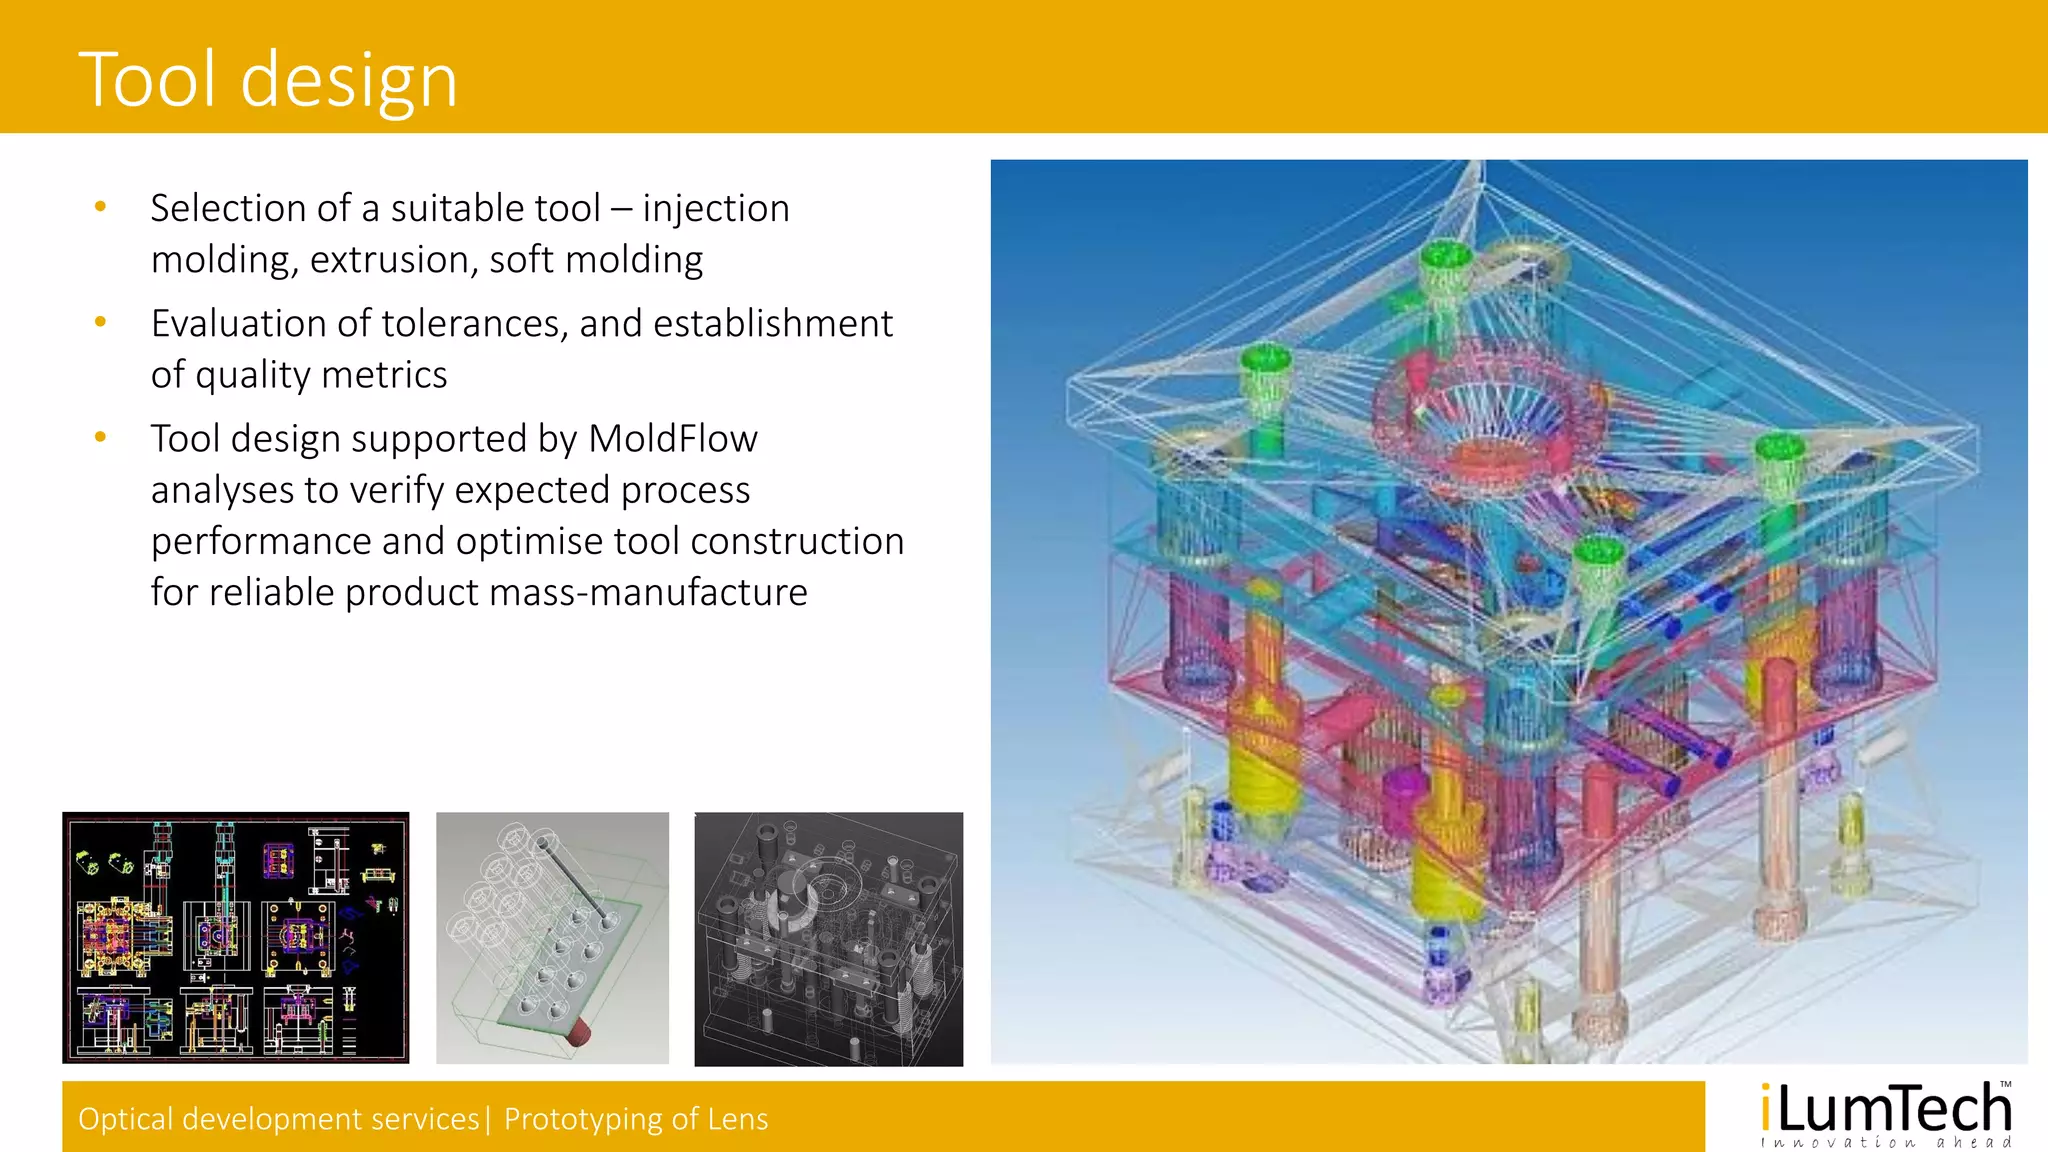Click the third orange bullet point marker

100,437
